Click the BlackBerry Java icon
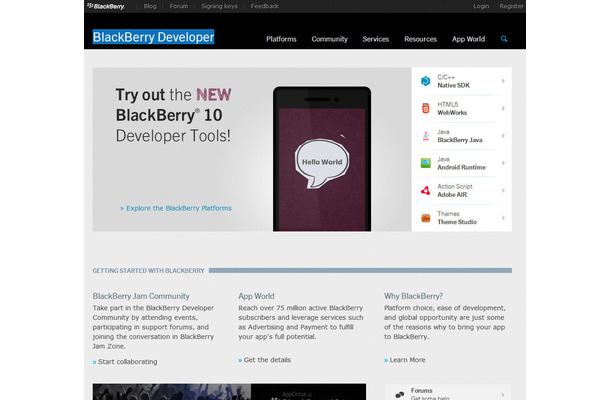 tap(426, 136)
